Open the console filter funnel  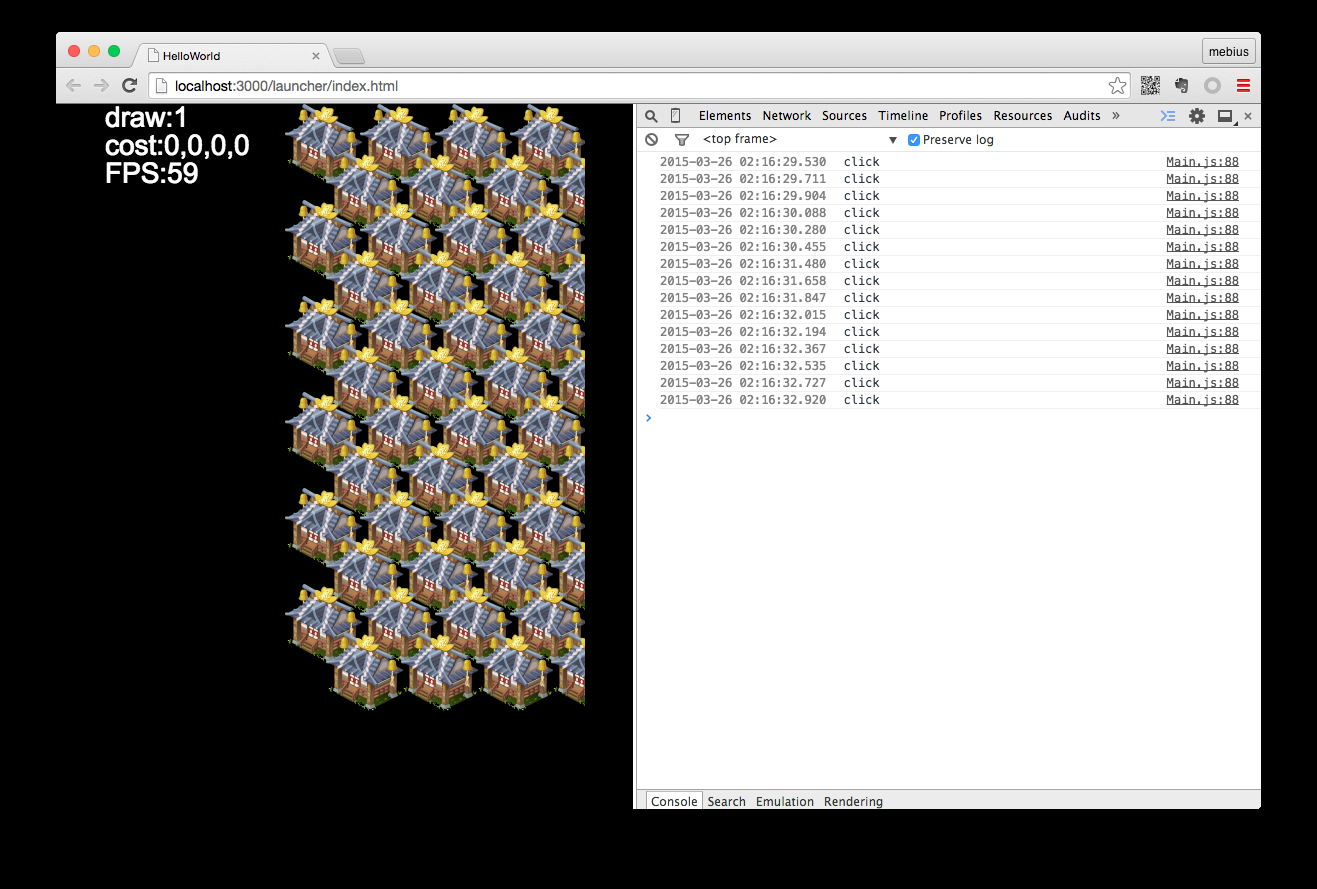point(682,140)
